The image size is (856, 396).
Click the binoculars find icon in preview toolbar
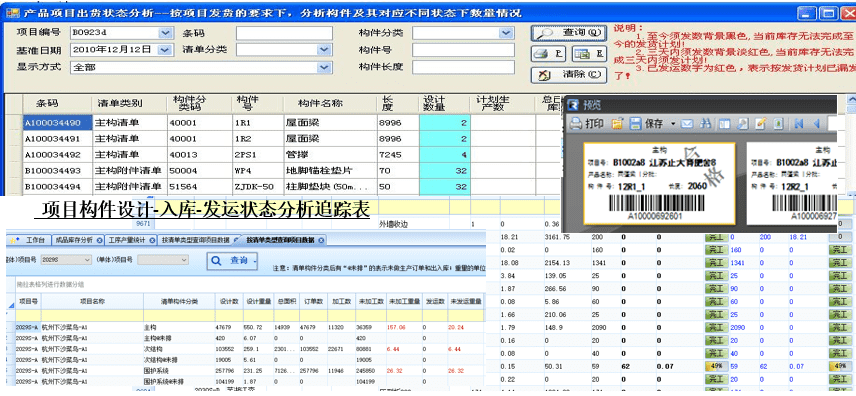click(705, 124)
